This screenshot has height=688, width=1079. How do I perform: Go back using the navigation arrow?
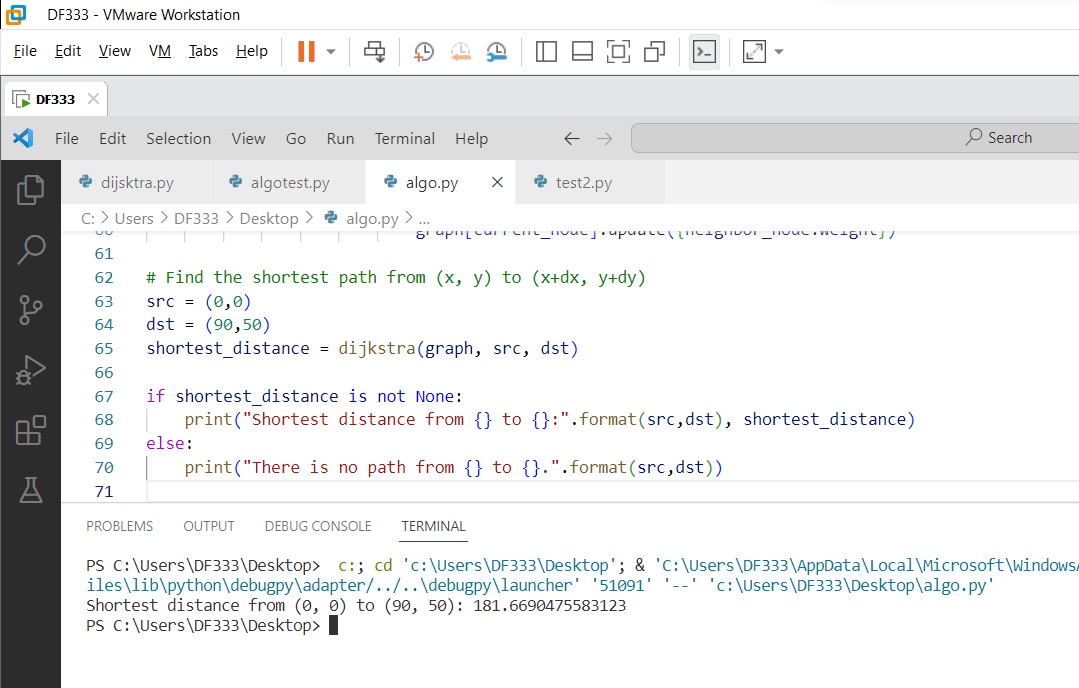571,139
